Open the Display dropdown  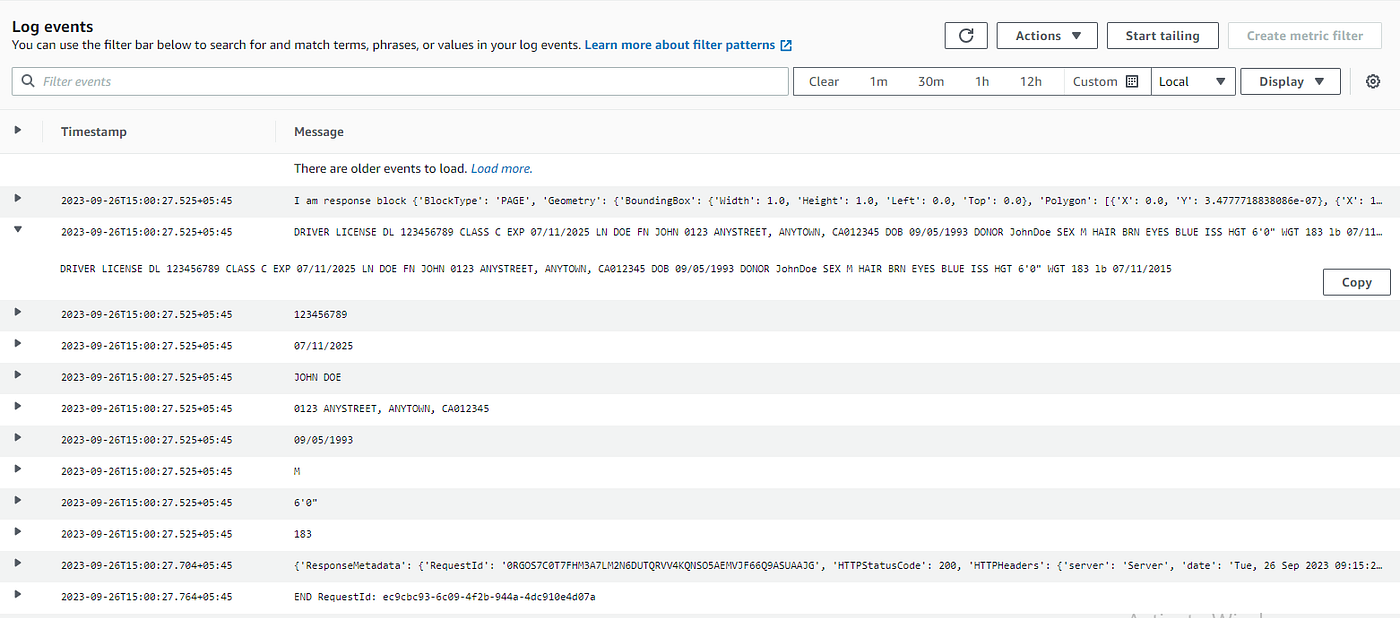point(1290,82)
